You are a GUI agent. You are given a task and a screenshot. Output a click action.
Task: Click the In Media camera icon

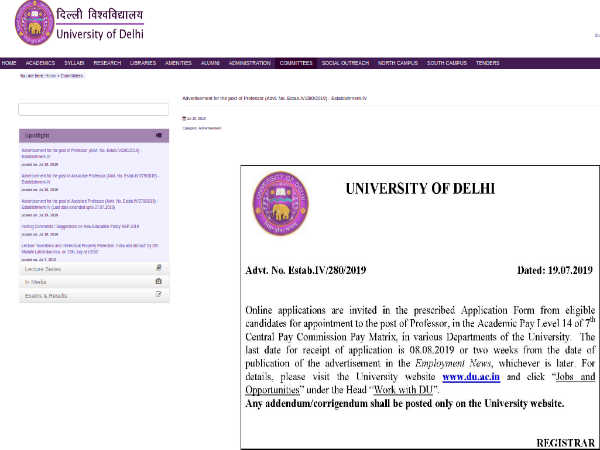click(158, 282)
